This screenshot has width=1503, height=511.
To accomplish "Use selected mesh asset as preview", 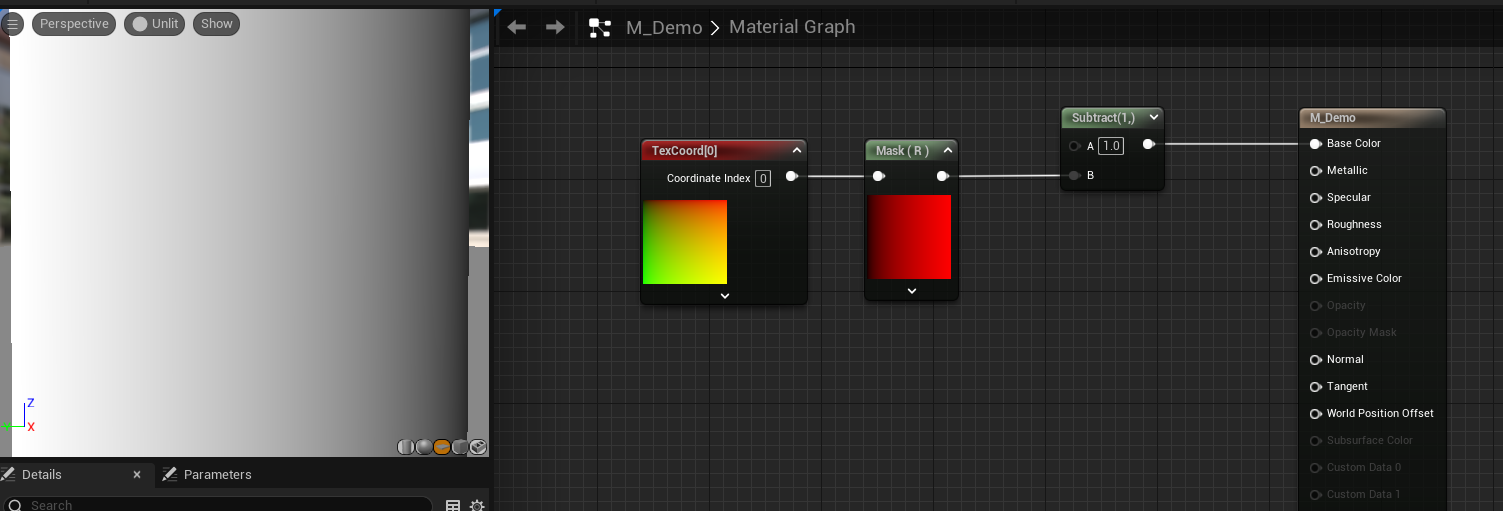I will coord(478,447).
